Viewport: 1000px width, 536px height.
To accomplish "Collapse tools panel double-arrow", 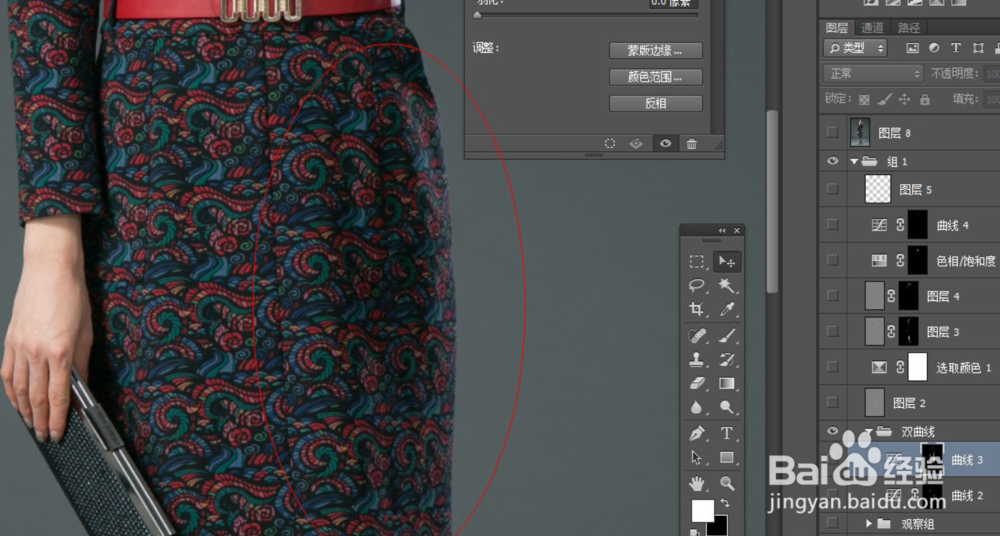I will [x=722, y=230].
